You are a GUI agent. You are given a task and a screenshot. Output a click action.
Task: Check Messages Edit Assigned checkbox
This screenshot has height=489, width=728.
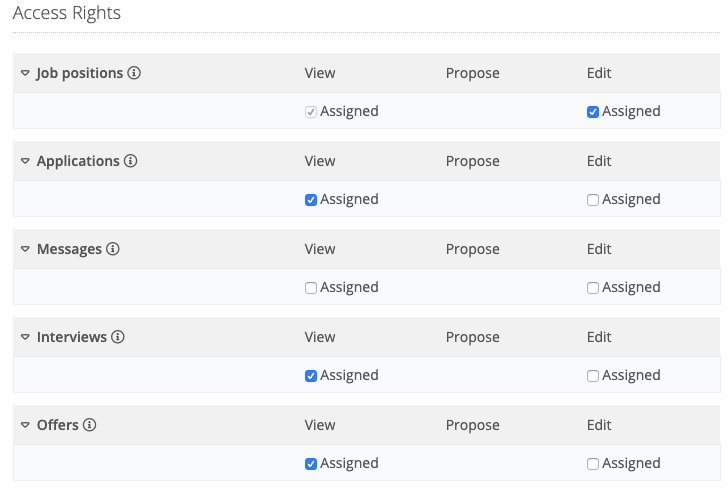(593, 288)
